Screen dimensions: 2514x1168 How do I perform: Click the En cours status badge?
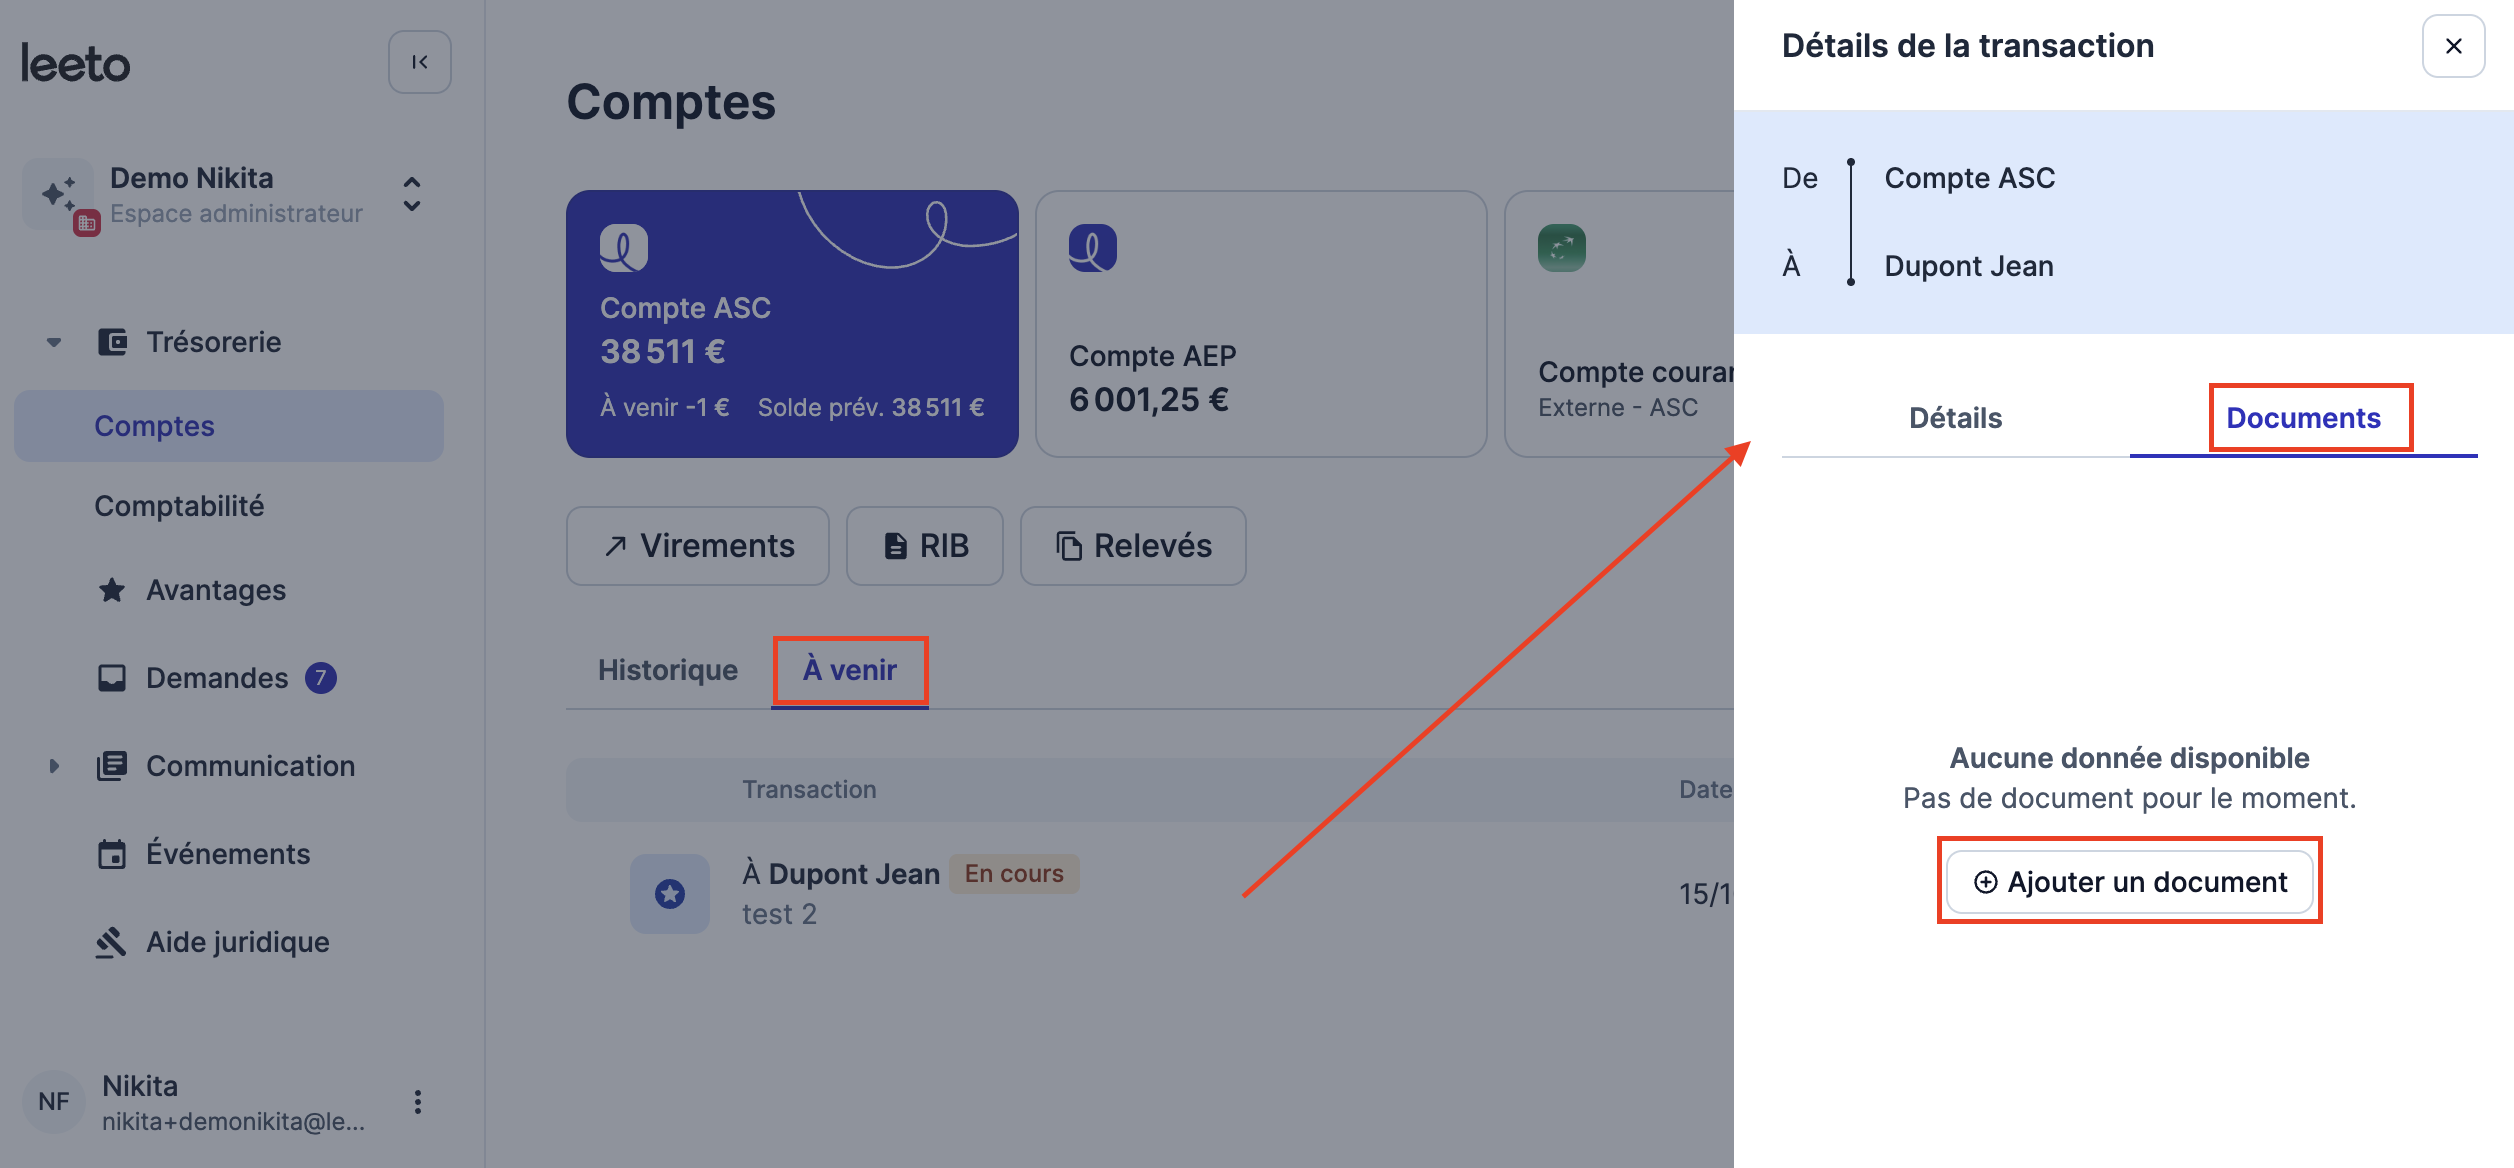coord(1014,874)
